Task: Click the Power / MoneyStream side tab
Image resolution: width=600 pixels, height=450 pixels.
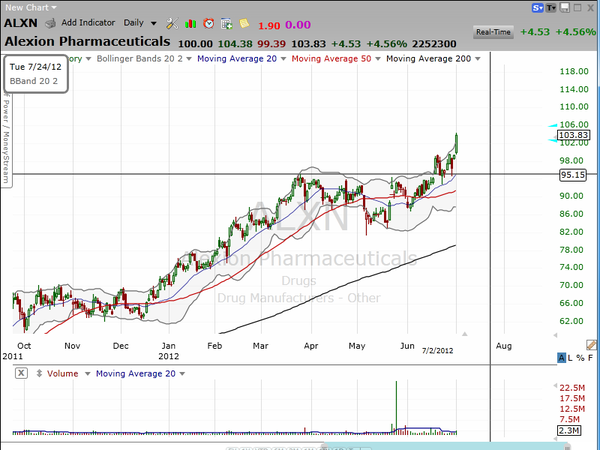Action: (6, 140)
